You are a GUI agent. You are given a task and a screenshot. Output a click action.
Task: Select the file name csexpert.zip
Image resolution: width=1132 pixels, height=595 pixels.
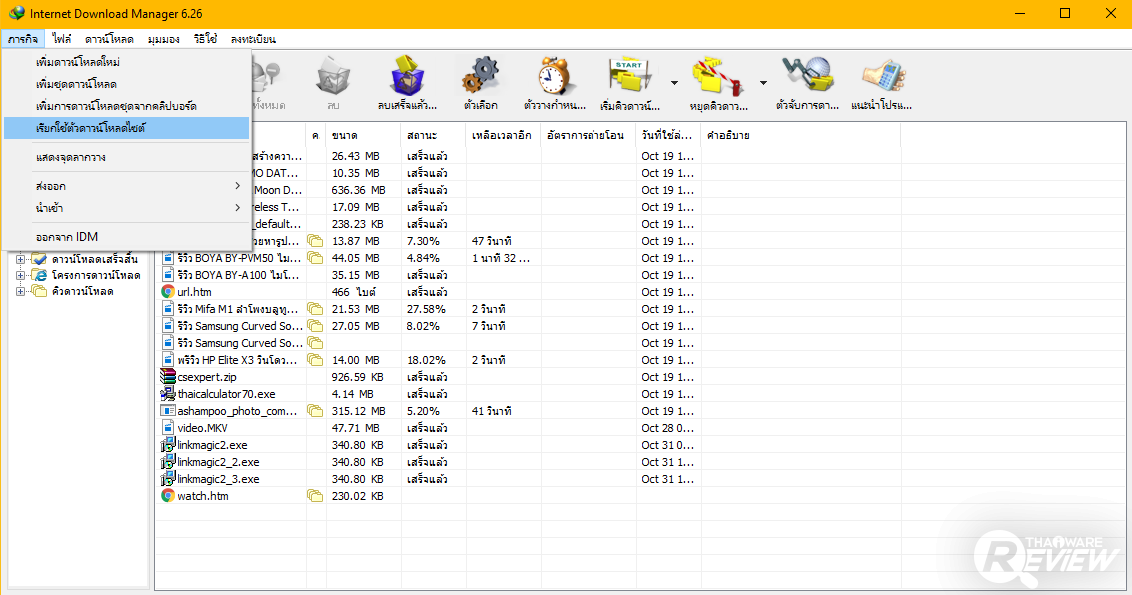(206, 377)
